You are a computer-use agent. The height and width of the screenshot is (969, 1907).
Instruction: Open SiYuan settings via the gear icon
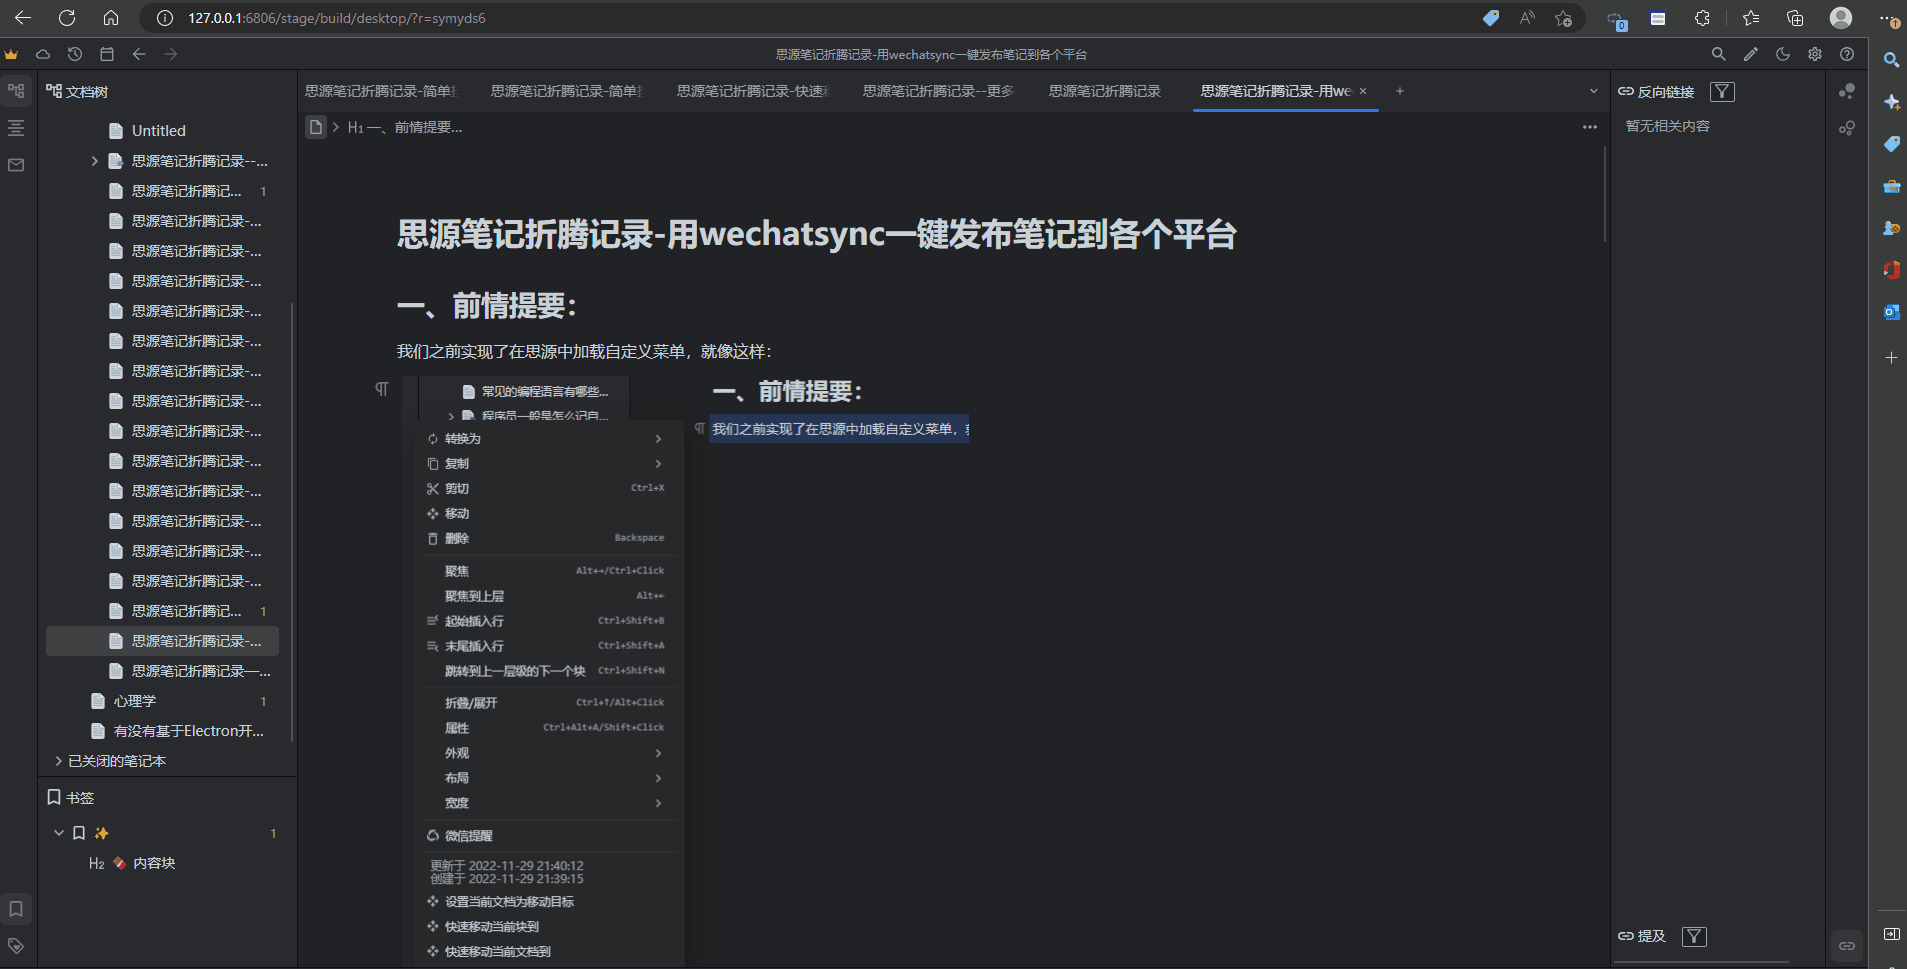pos(1816,54)
